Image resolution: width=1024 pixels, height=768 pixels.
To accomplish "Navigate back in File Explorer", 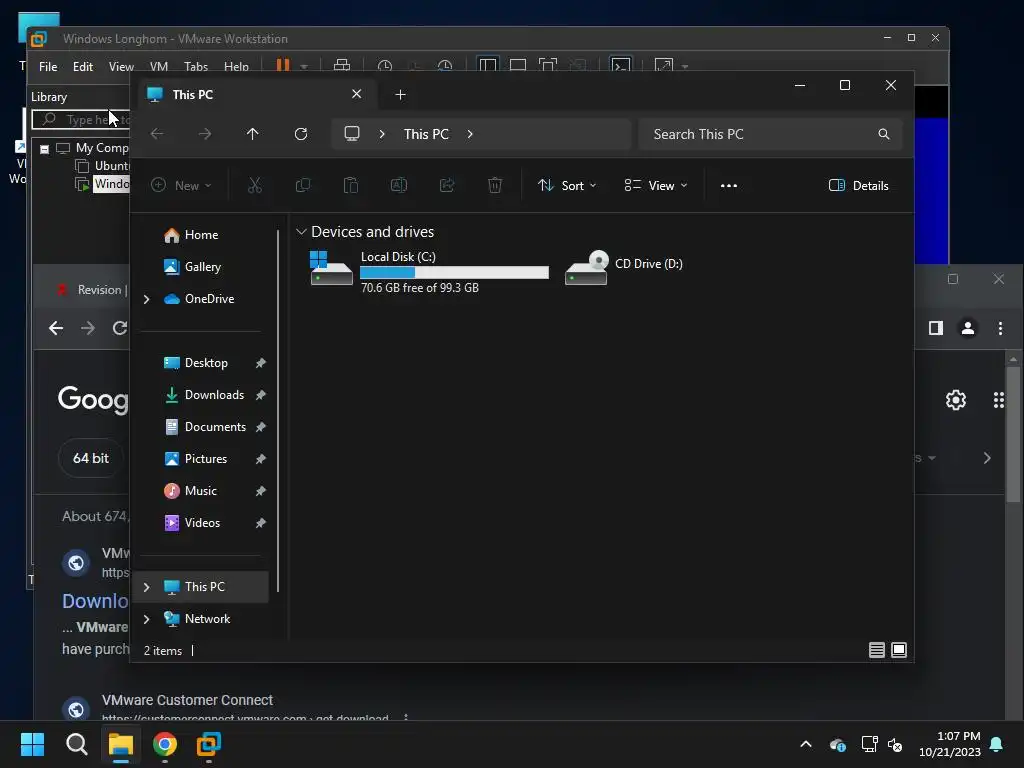I will [x=157, y=134].
